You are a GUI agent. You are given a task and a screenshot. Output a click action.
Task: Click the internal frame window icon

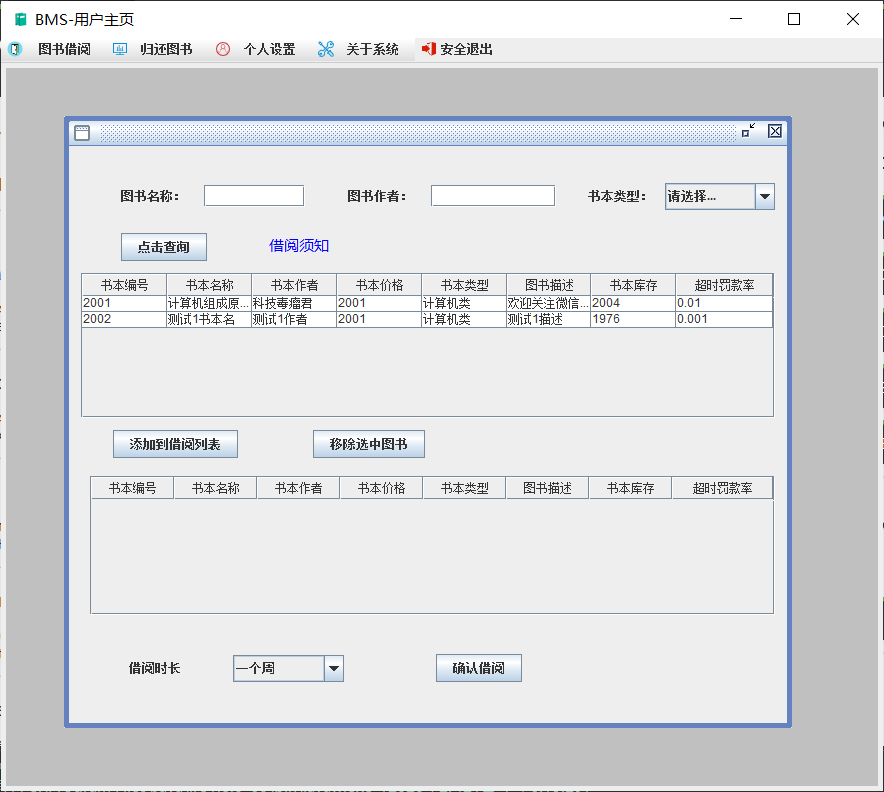[x=82, y=132]
